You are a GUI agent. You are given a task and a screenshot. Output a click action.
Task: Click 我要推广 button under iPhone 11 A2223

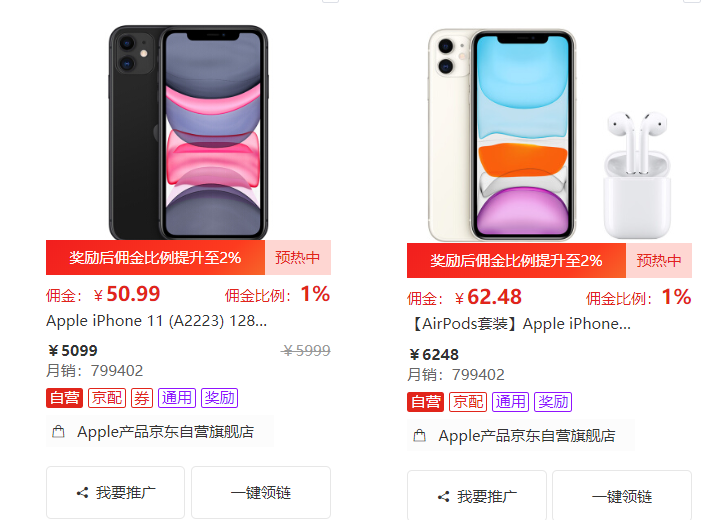click(x=116, y=493)
